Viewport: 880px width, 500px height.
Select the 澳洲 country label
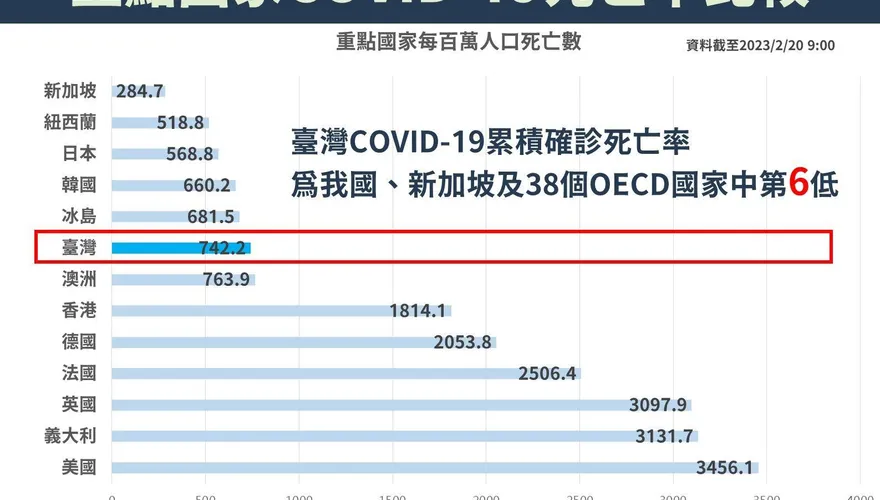tap(79, 279)
